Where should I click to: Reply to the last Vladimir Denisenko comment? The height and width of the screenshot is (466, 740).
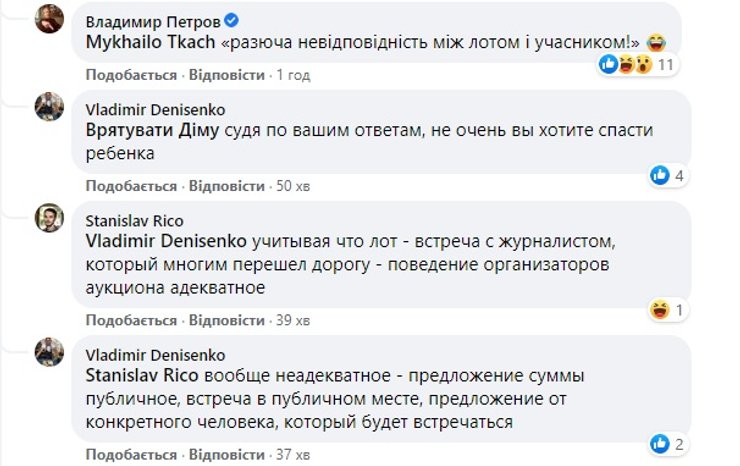[225, 454]
